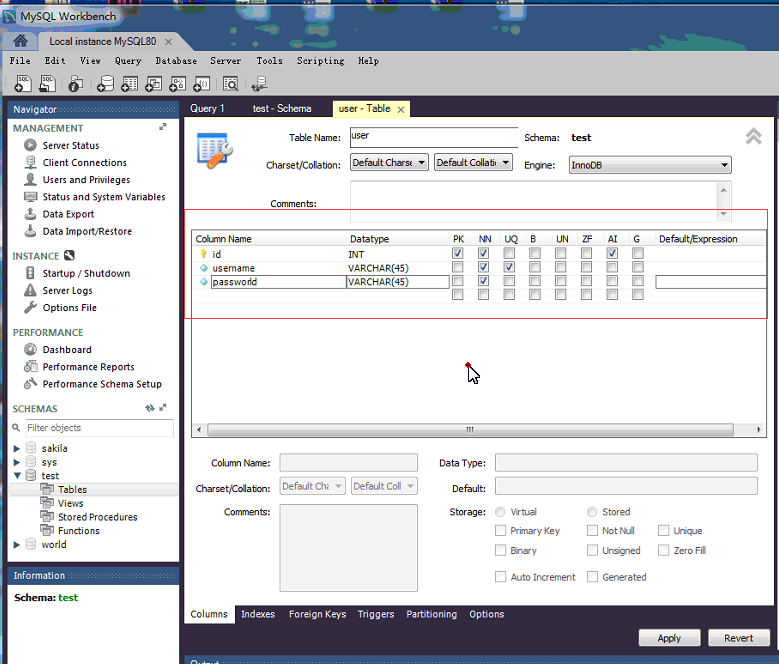Viewport: 779px width, 664px height.
Task: Open Server Logs
Action: (x=67, y=291)
